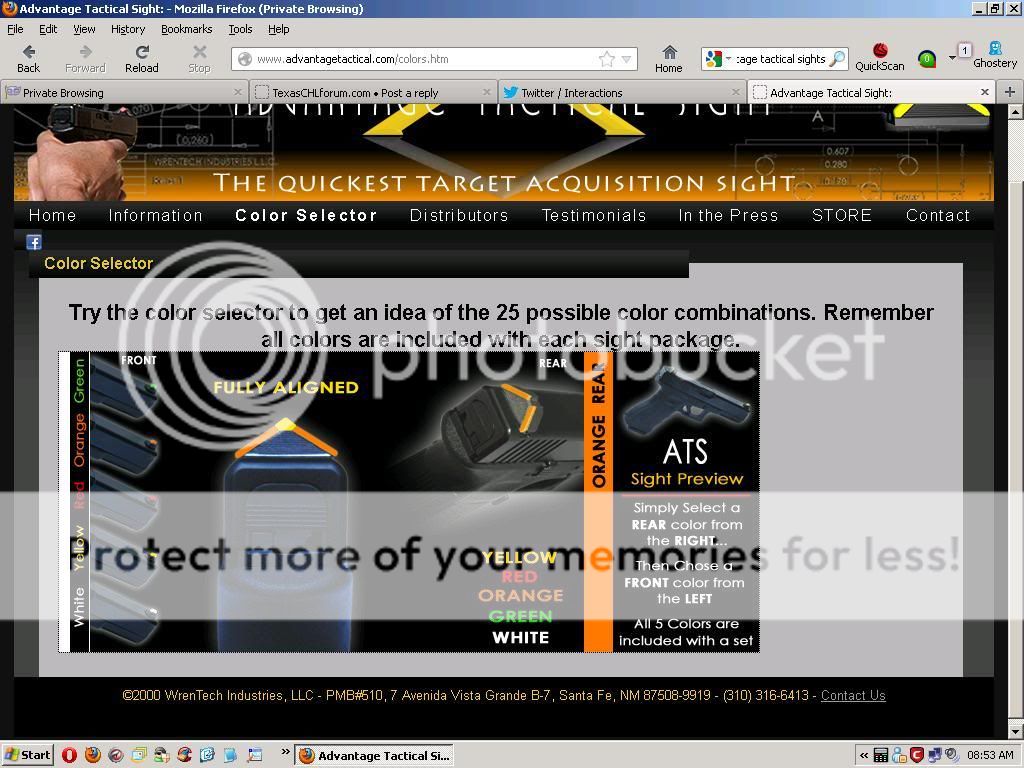Go back with the Back arrow button
Screen dimensions: 1024x768
(29, 59)
